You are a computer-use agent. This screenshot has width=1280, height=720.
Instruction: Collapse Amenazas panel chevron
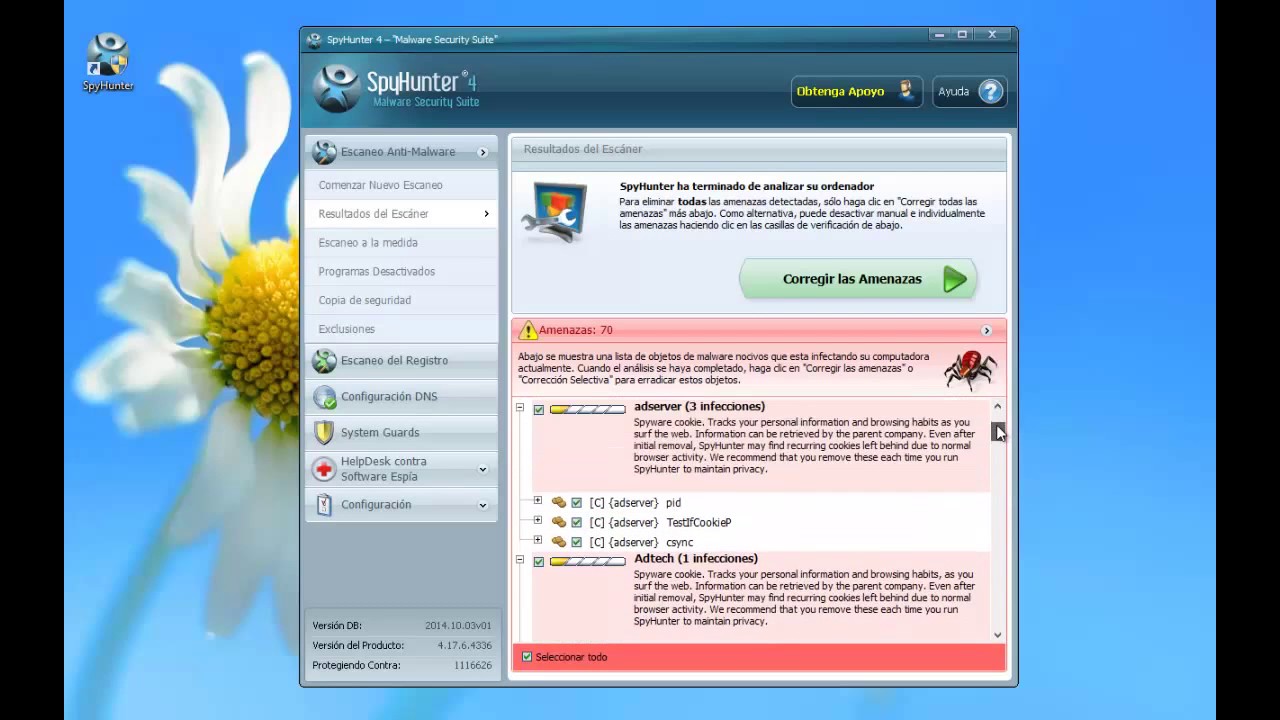tap(986, 330)
